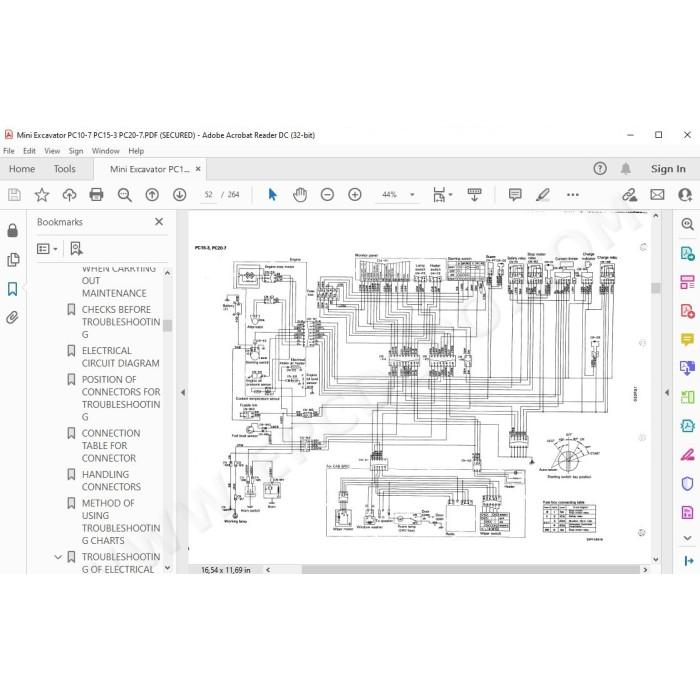This screenshot has width=700, height=700.
Task: Open the File menu
Action: coord(8,151)
